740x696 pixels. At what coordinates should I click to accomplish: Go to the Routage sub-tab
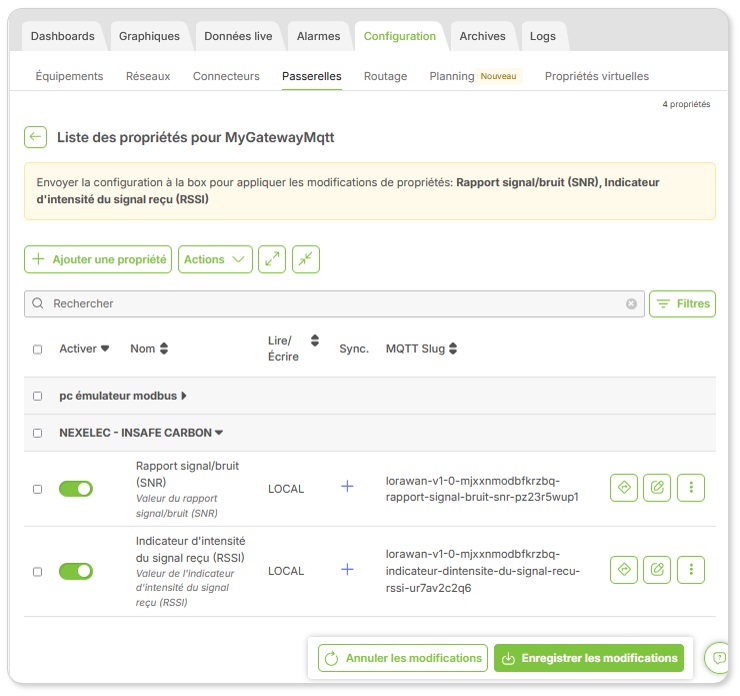click(x=385, y=76)
